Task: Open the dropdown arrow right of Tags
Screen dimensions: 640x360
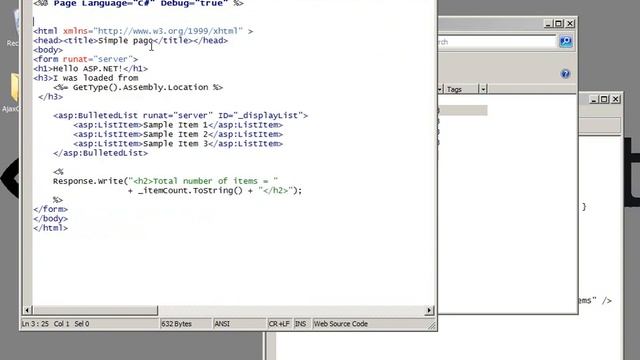Action: point(483,89)
